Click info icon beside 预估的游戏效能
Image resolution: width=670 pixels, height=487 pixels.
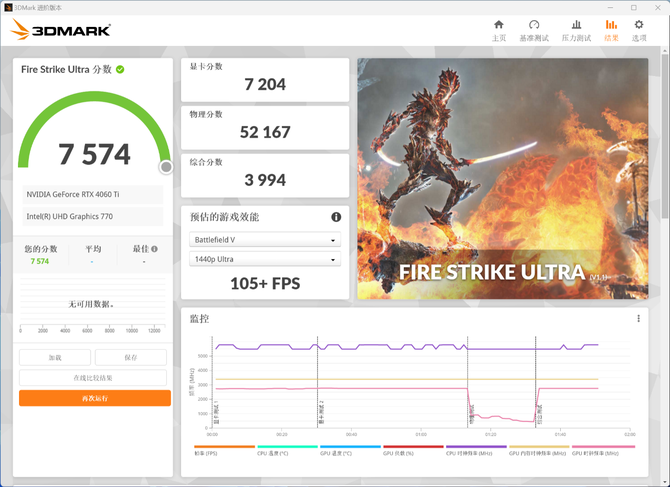(x=336, y=217)
